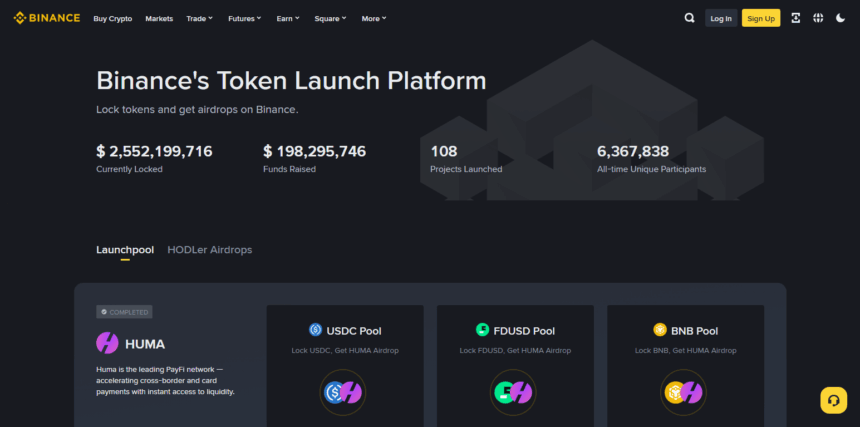The height and width of the screenshot is (427, 860).
Task: Expand the Square dropdown menu
Action: [x=331, y=18]
